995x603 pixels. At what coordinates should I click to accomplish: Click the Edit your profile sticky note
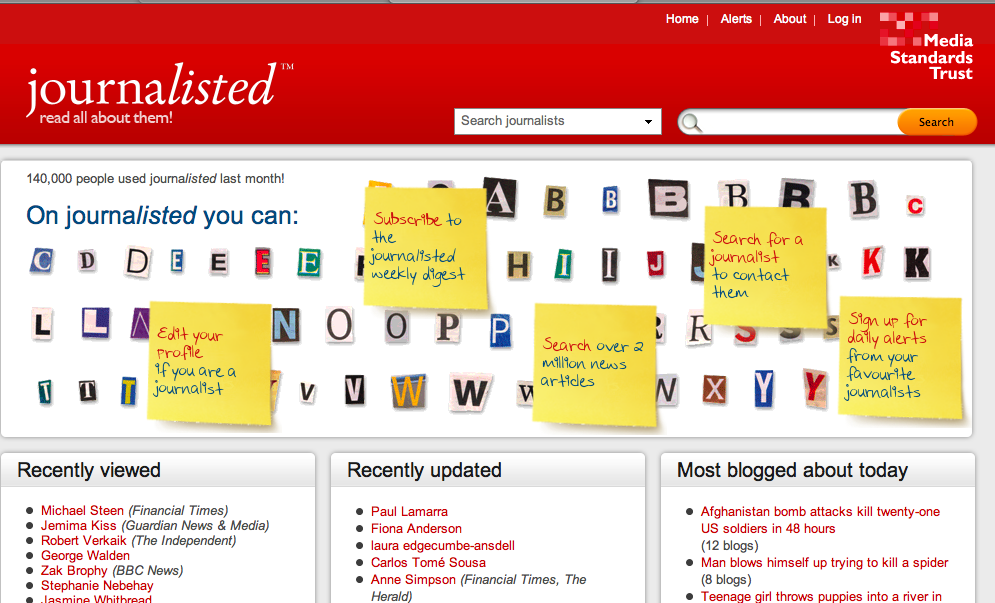point(210,362)
